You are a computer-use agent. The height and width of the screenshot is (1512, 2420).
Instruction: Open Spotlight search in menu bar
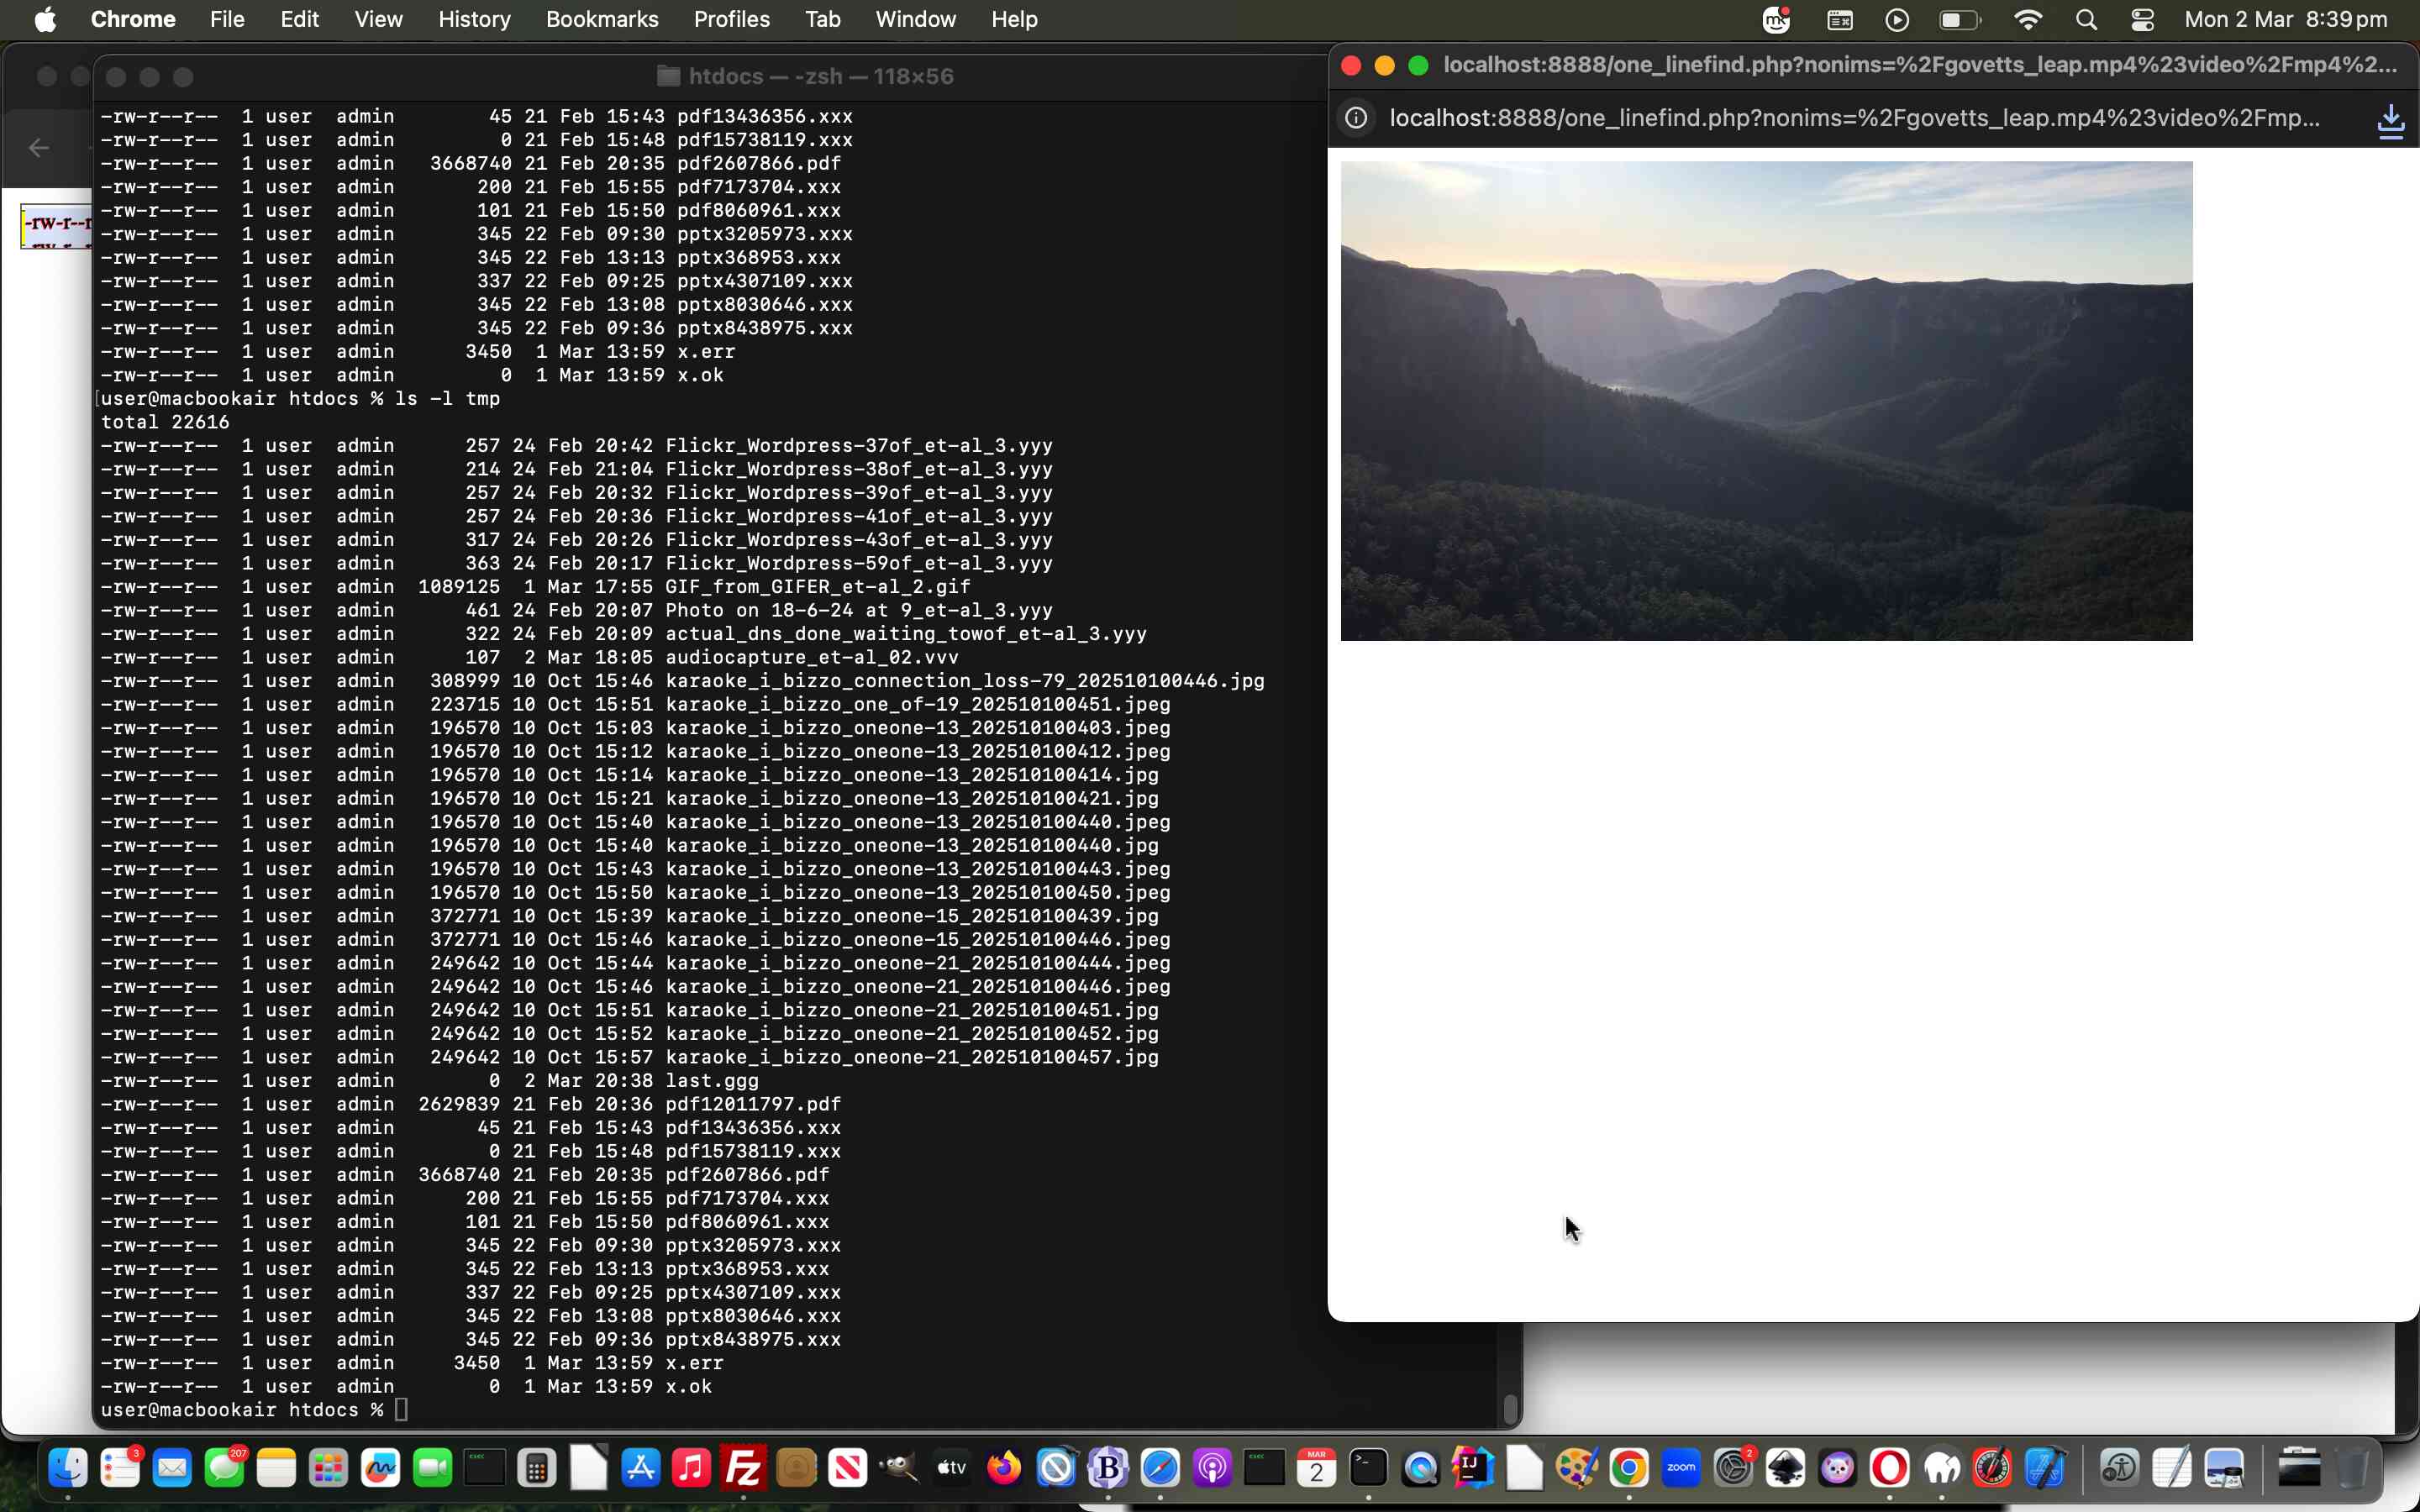(2085, 20)
